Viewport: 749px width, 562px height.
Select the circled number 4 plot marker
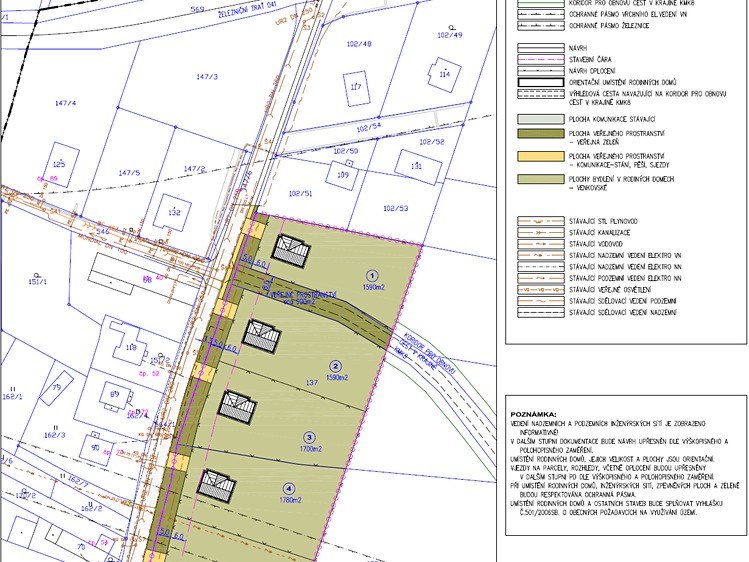pyautogui.click(x=289, y=488)
